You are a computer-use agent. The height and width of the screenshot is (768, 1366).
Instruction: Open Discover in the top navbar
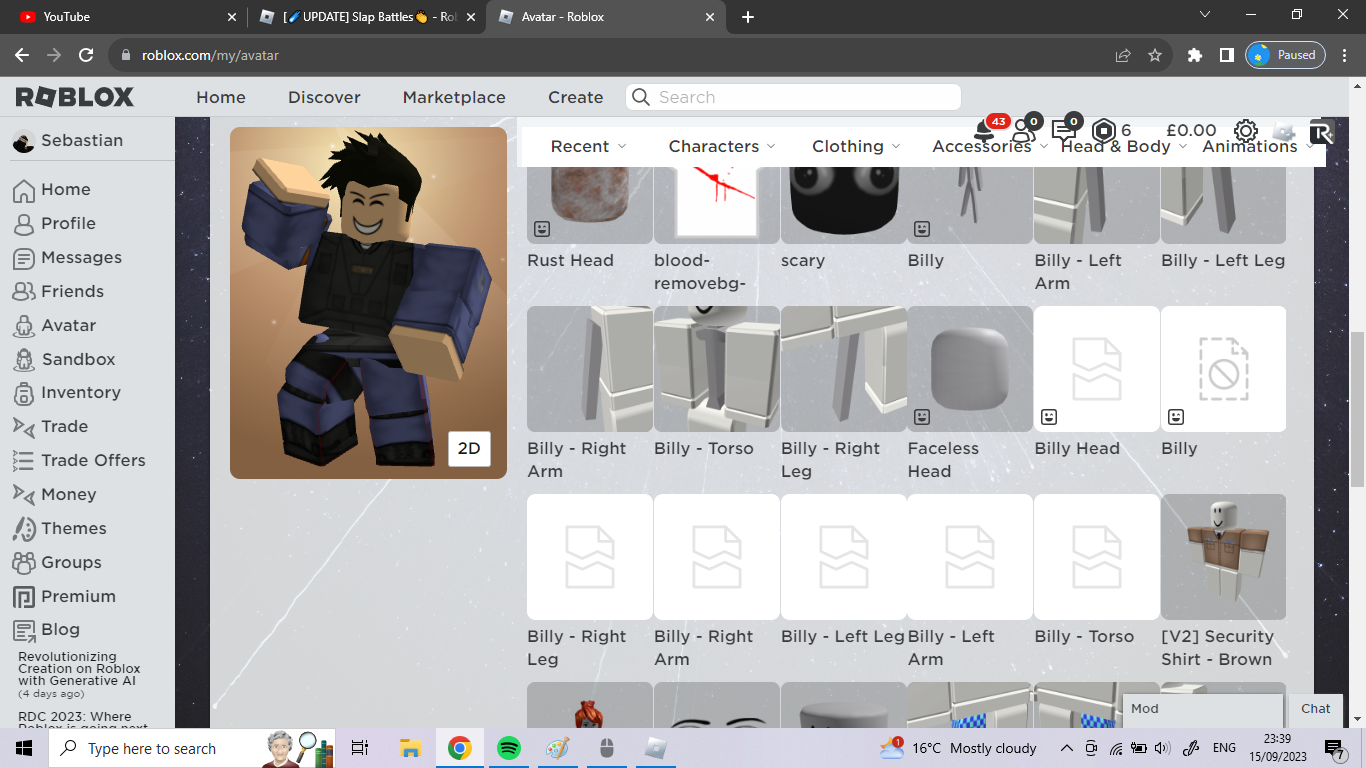[324, 97]
